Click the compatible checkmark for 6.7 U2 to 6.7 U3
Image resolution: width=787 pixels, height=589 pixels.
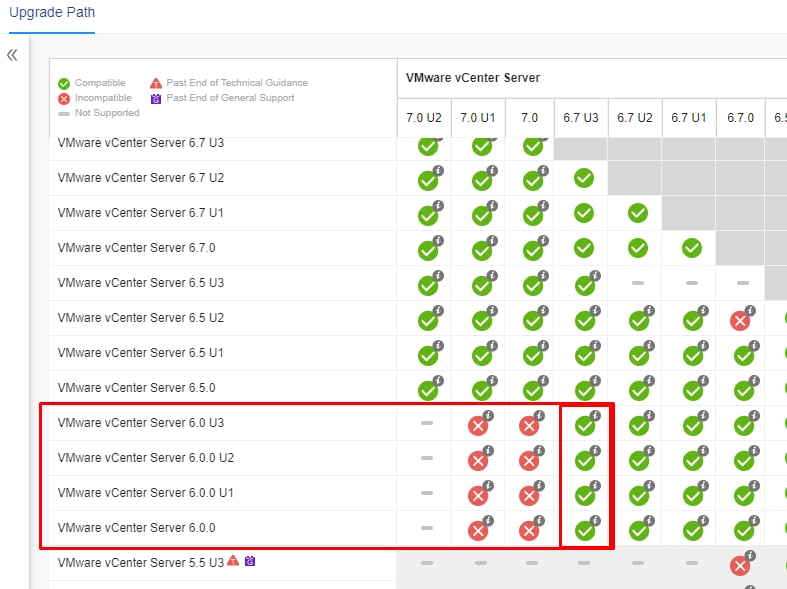[584, 178]
